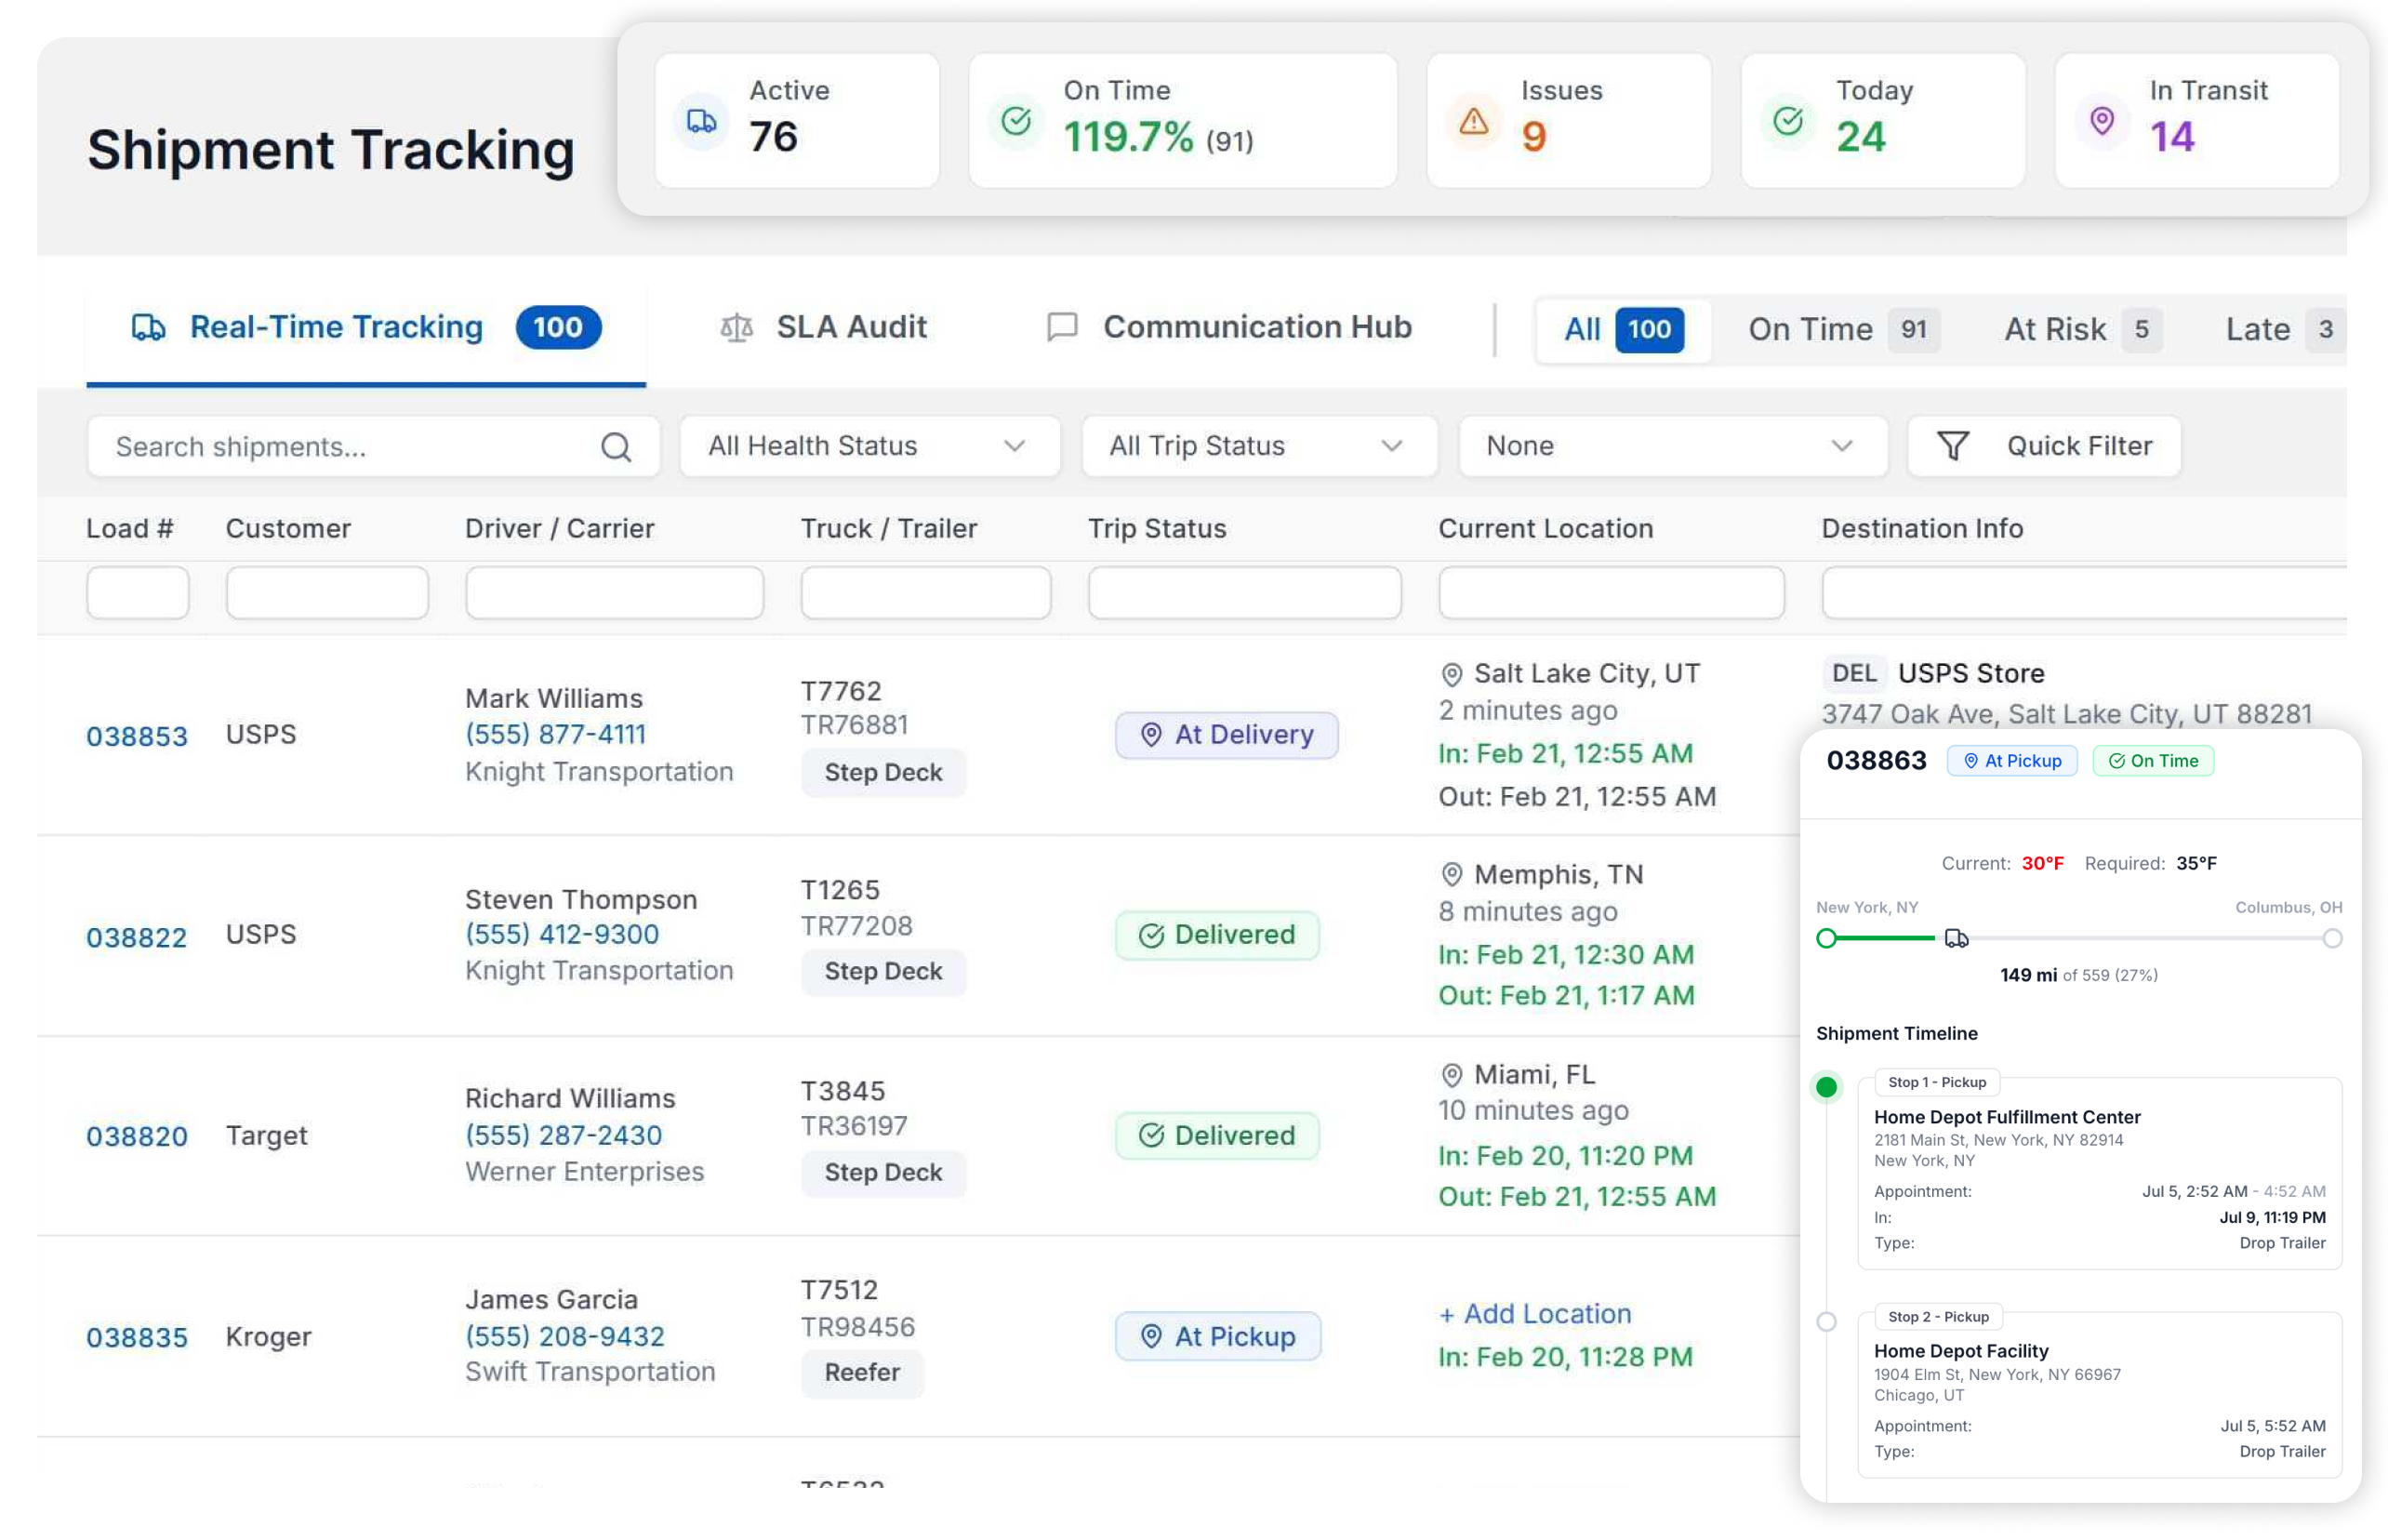Open load number 038853 link
The height and width of the screenshot is (1540, 2388).
click(x=137, y=736)
